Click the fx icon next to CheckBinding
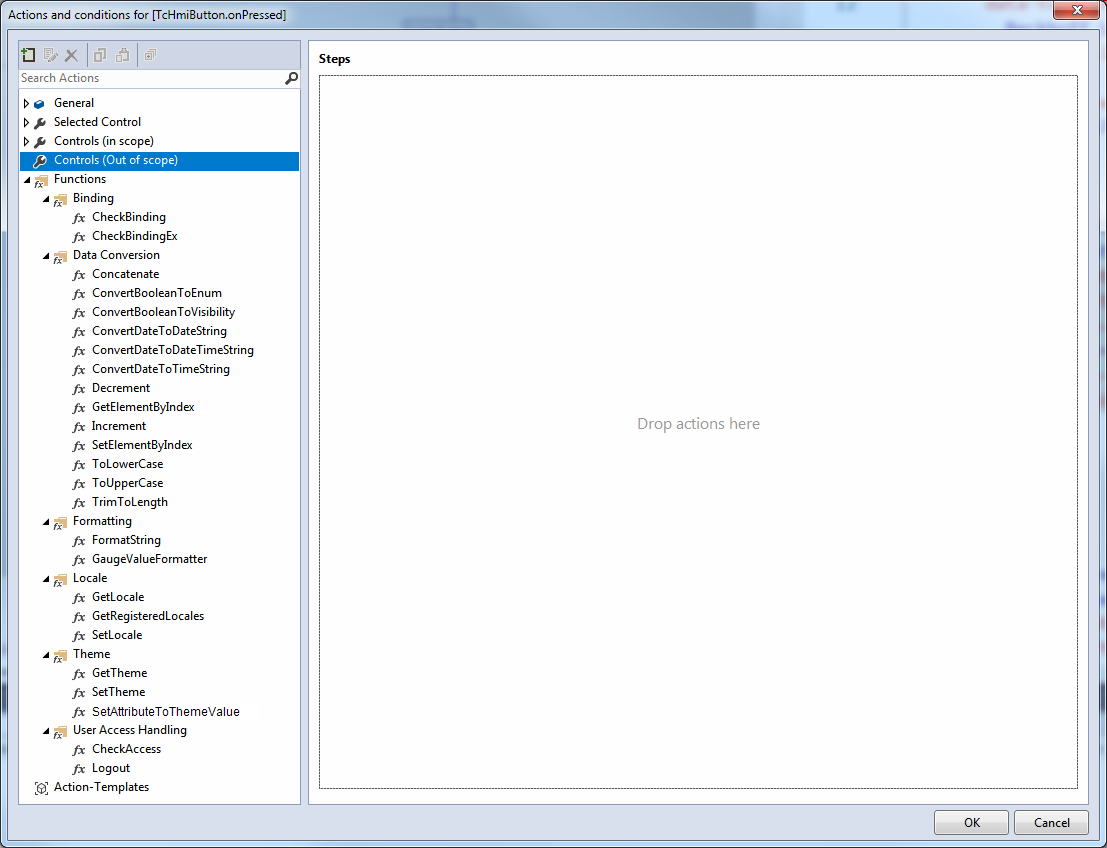The width and height of the screenshot is (1107, 848). tap(79, 218)
